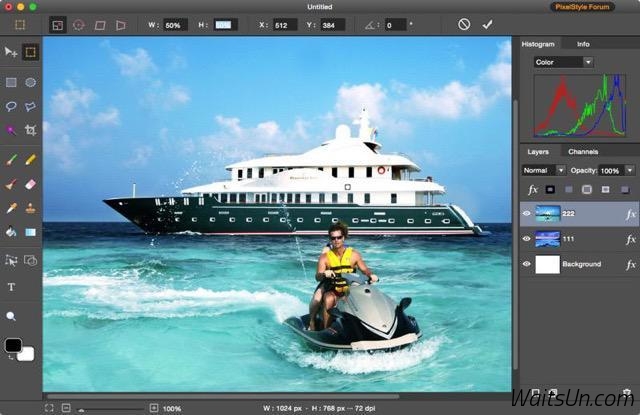The height and width of the screenshot is (415, 640).
Task: Select the Text tool
Action: 11,287
